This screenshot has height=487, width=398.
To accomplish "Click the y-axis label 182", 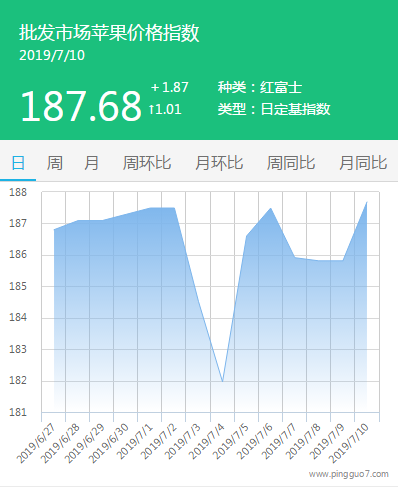I will click(18, 380).
